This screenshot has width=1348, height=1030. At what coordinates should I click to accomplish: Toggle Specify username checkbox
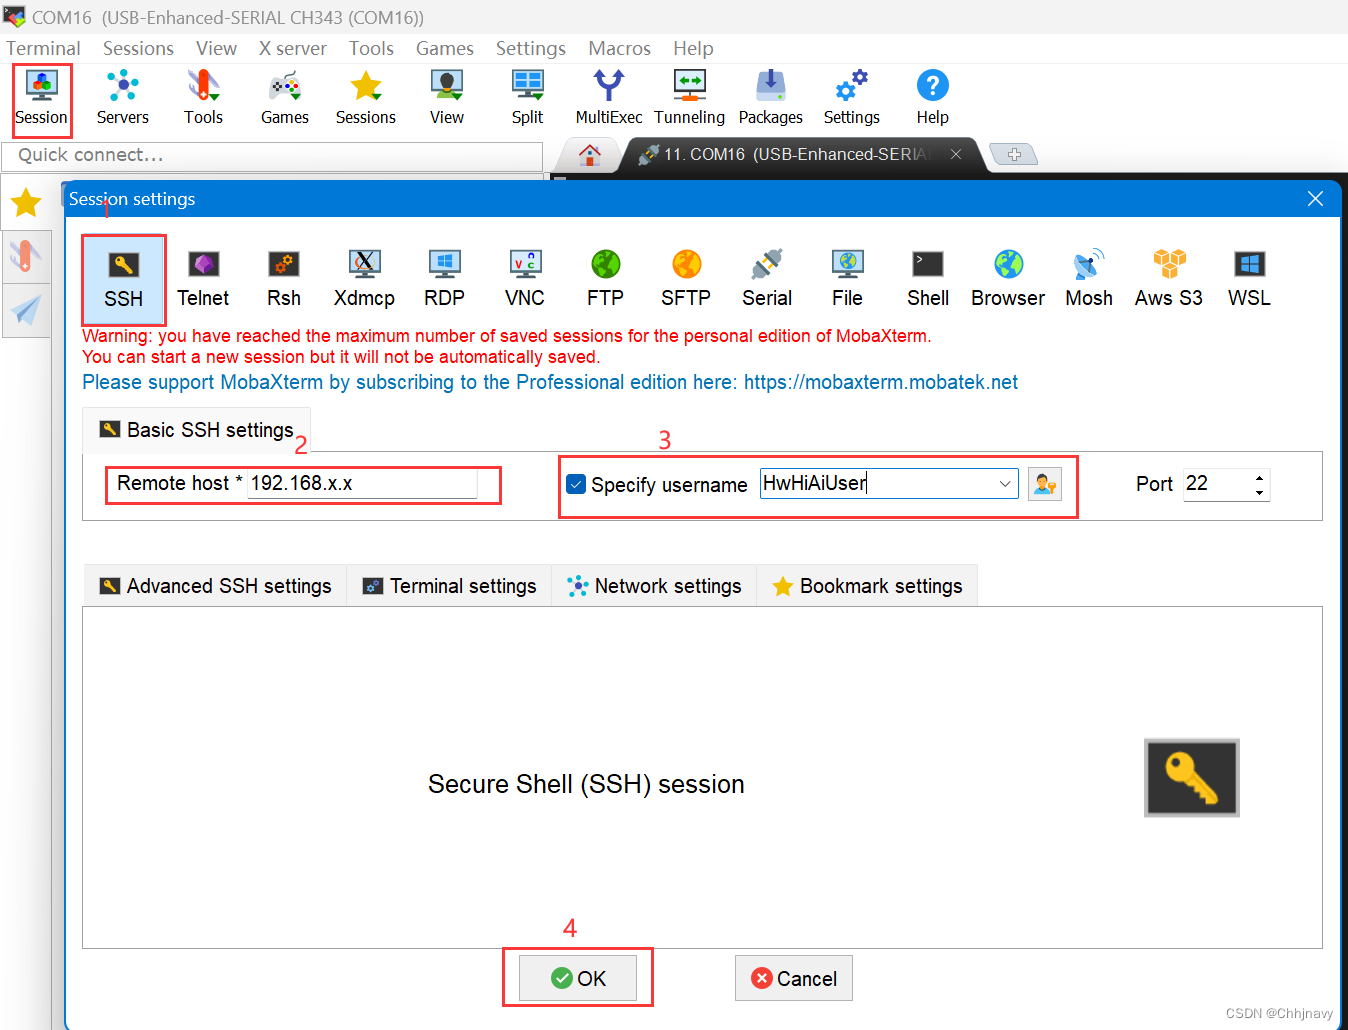576,484
